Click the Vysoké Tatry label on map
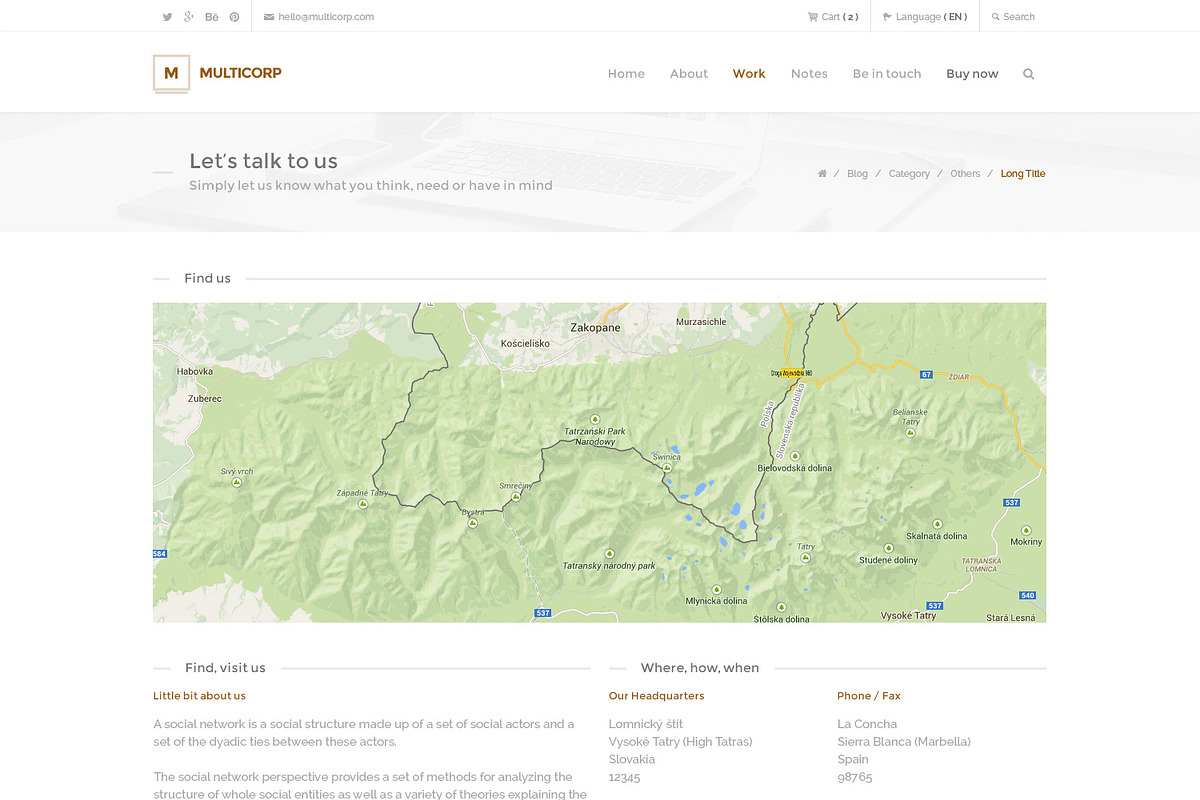This screenshot has height=800, width=1200. [908, 616]
